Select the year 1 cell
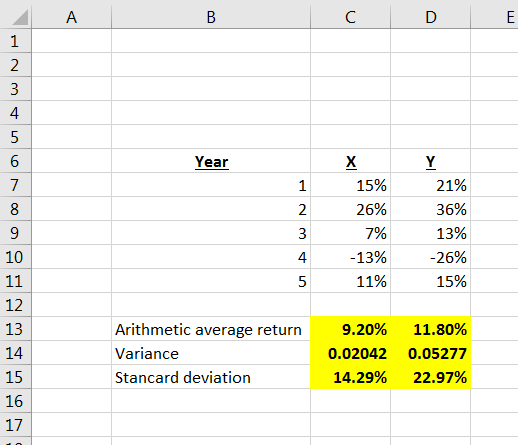Viewport: 518px width, 445px height. tap(211, 185)
